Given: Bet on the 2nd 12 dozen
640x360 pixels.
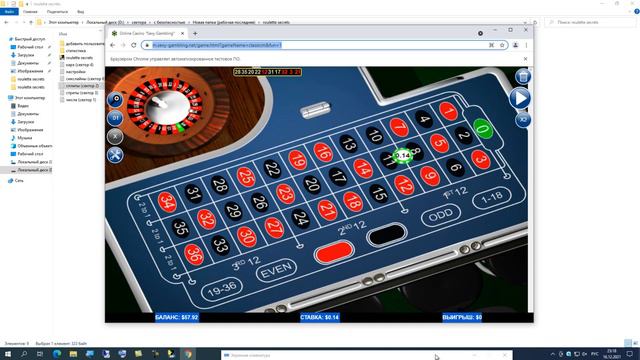Looking at the screenshot, I should [x=352, y=229].
